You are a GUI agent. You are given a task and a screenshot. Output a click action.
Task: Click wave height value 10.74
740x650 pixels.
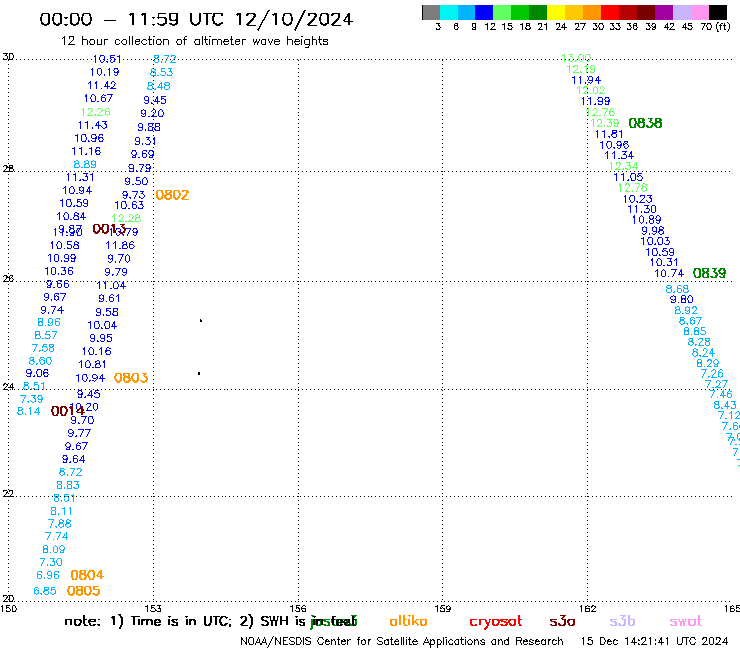tap(669, 273)
